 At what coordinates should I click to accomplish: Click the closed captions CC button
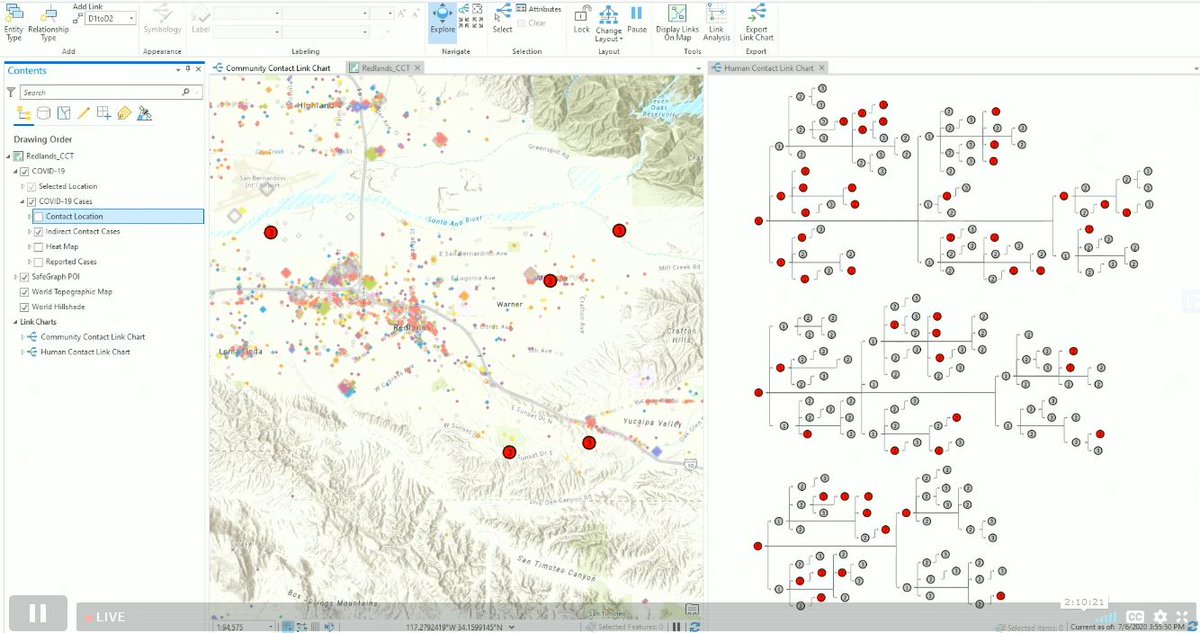click(x=1136, y=616)
